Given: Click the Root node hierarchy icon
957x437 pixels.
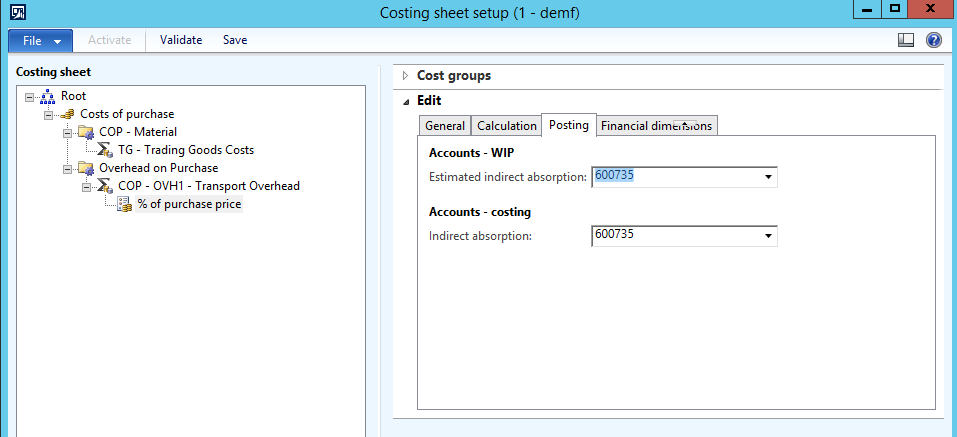Looking at the screenshot, I should pos(47,96).
